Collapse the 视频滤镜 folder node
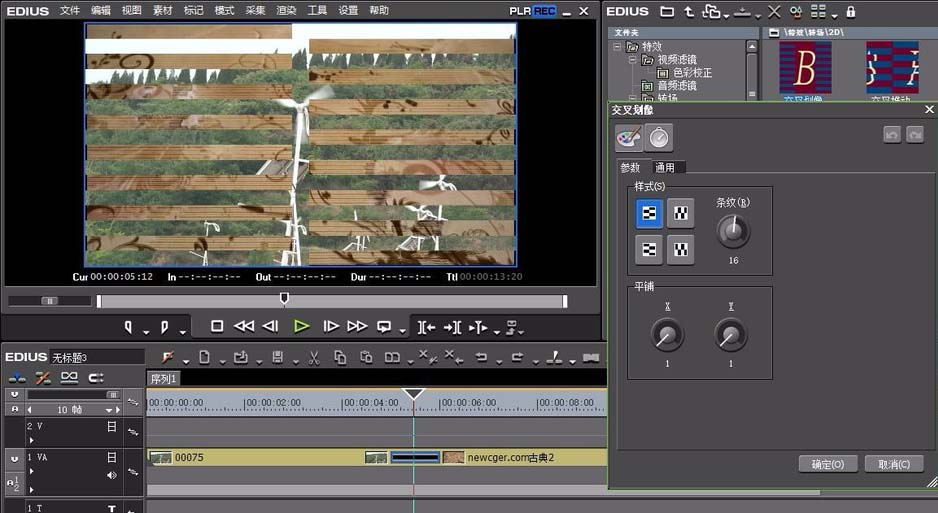 (x=632, y=60)
